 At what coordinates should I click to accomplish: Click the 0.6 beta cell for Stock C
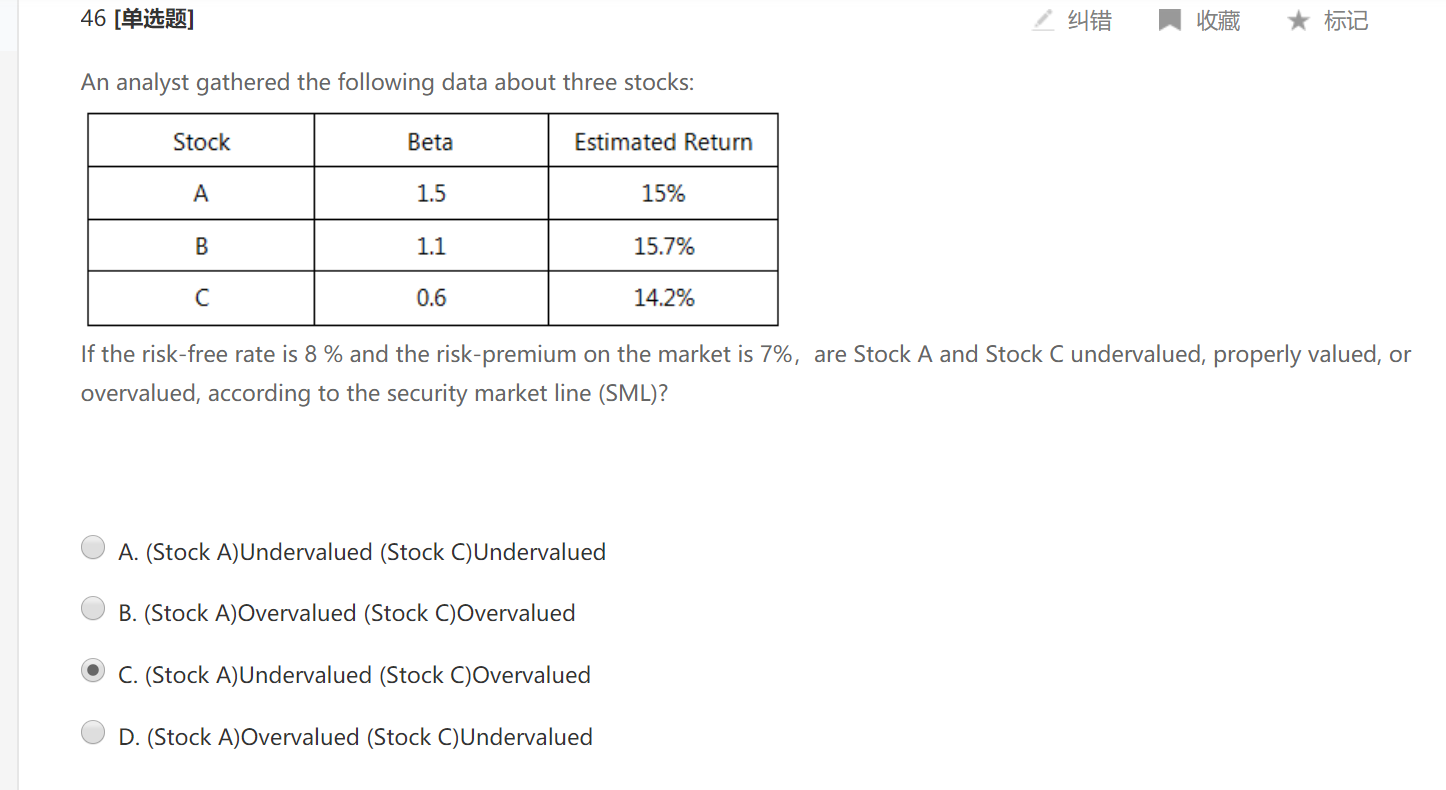click(x=430, y=298)
